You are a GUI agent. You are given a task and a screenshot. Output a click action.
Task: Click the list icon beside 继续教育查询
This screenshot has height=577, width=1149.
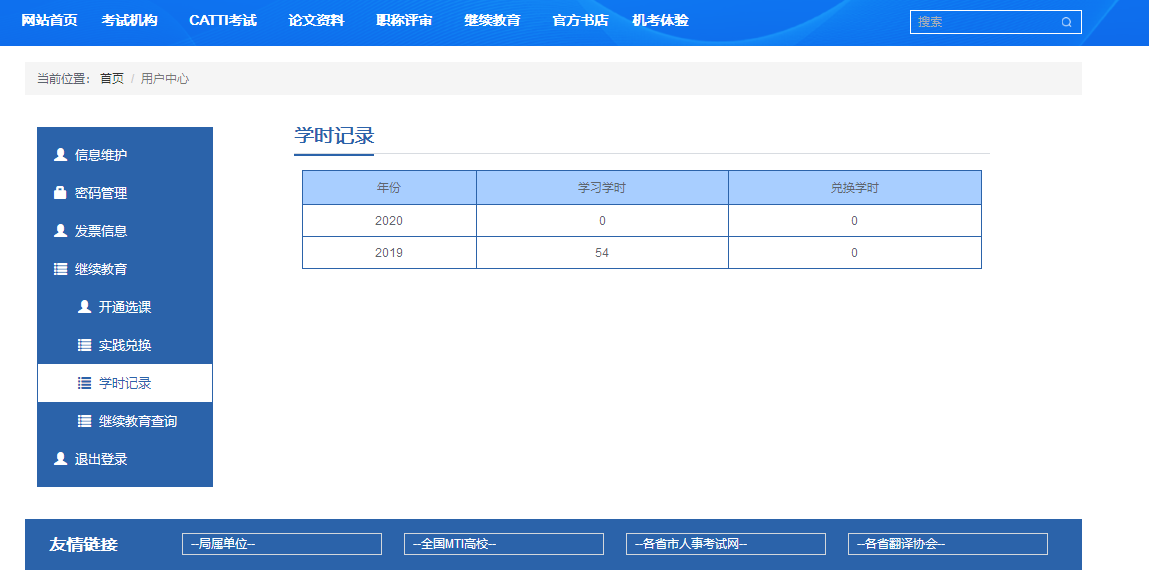(84, 422)
